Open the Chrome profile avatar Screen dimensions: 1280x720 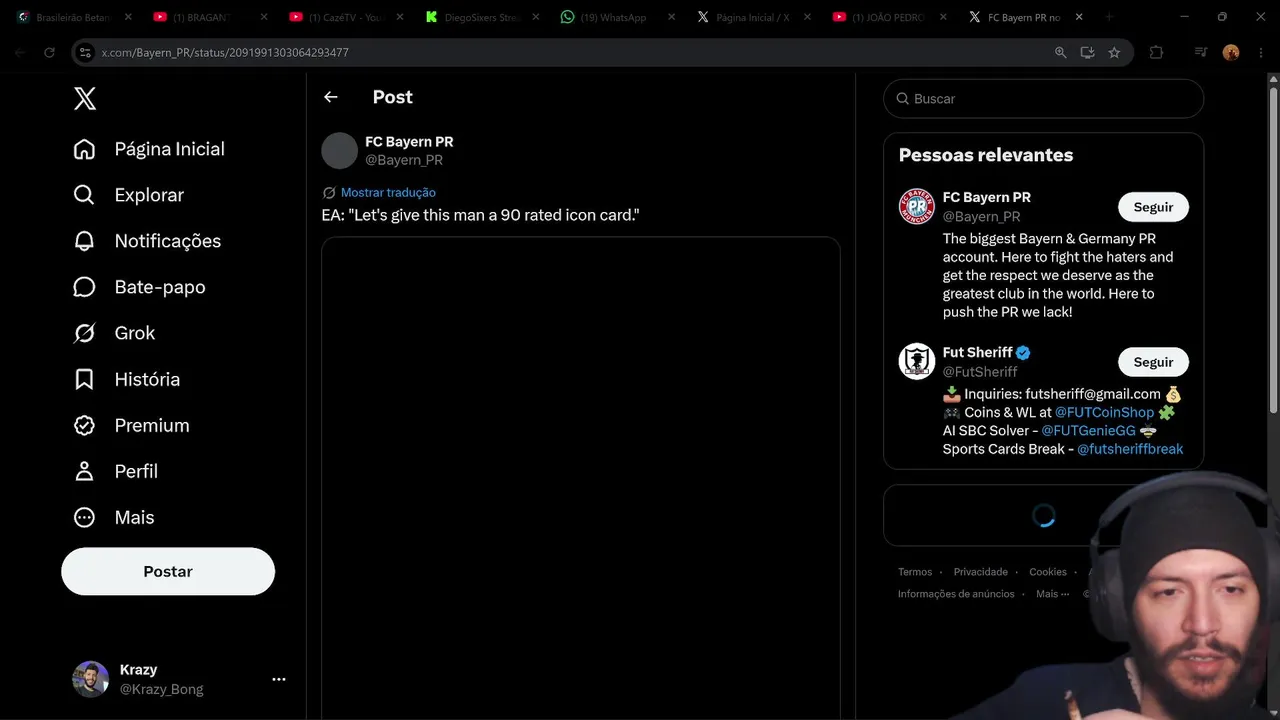(x=1231, y=52)
